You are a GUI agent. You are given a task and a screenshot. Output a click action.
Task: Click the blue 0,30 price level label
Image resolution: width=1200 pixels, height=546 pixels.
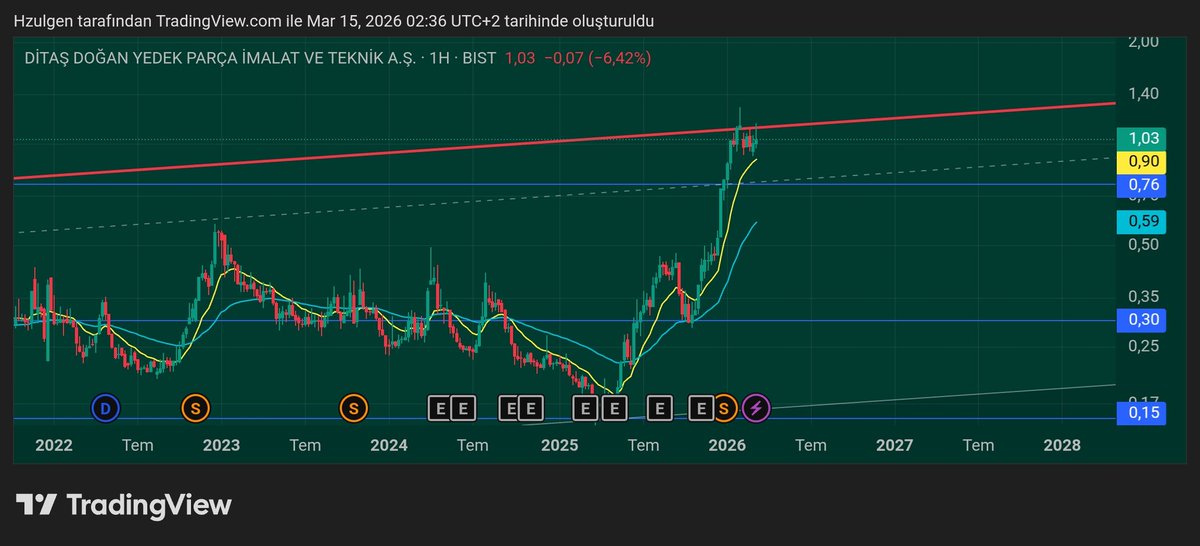click(x=1142, y=320)
